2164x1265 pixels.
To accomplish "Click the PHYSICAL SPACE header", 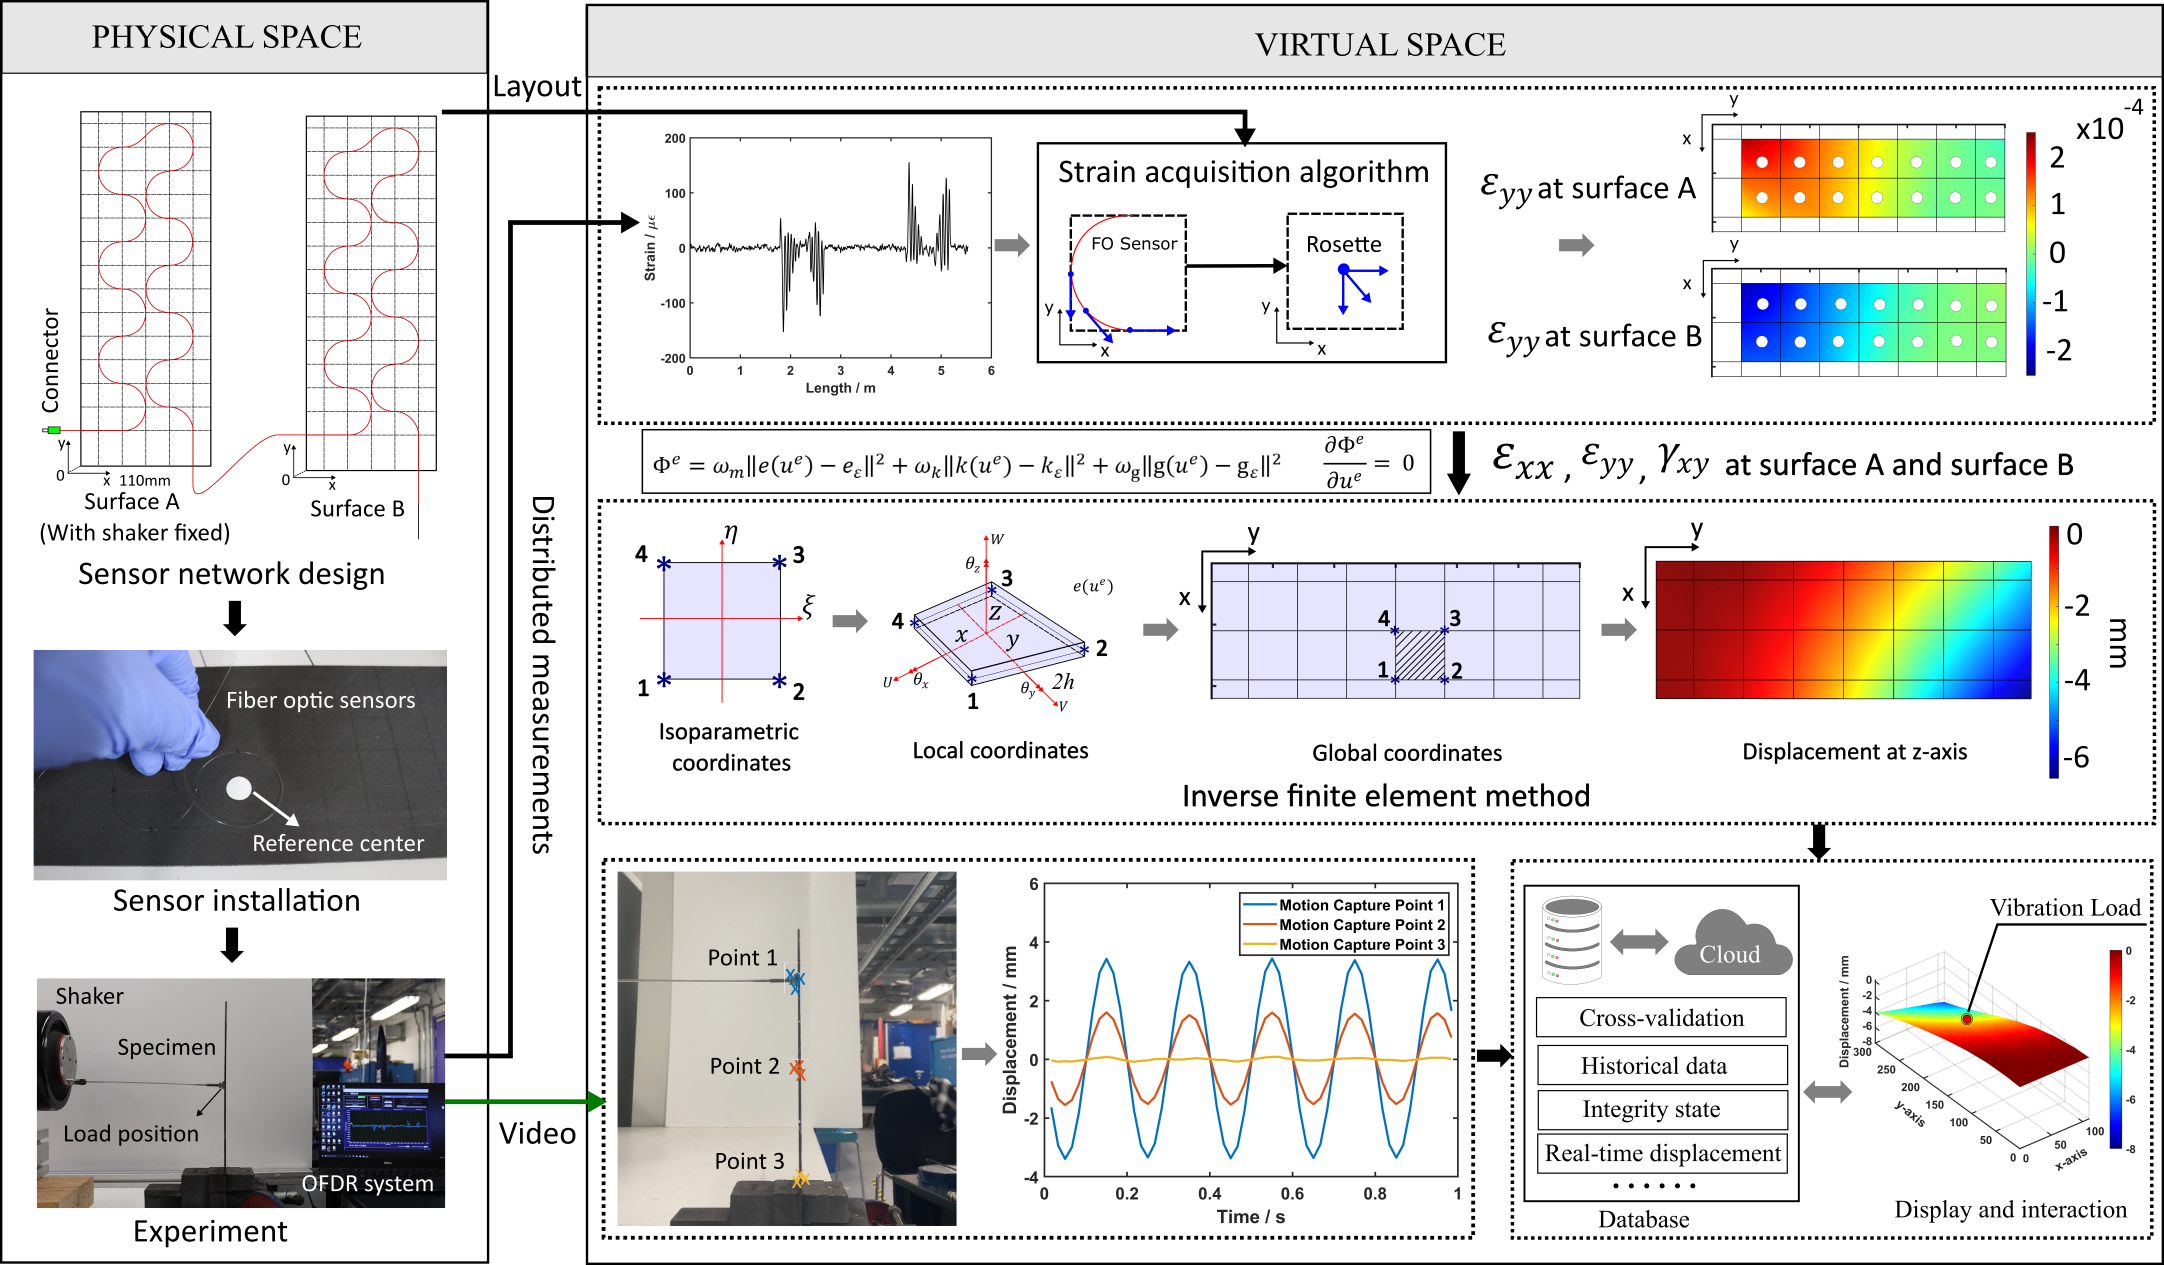I will point(227,37).
